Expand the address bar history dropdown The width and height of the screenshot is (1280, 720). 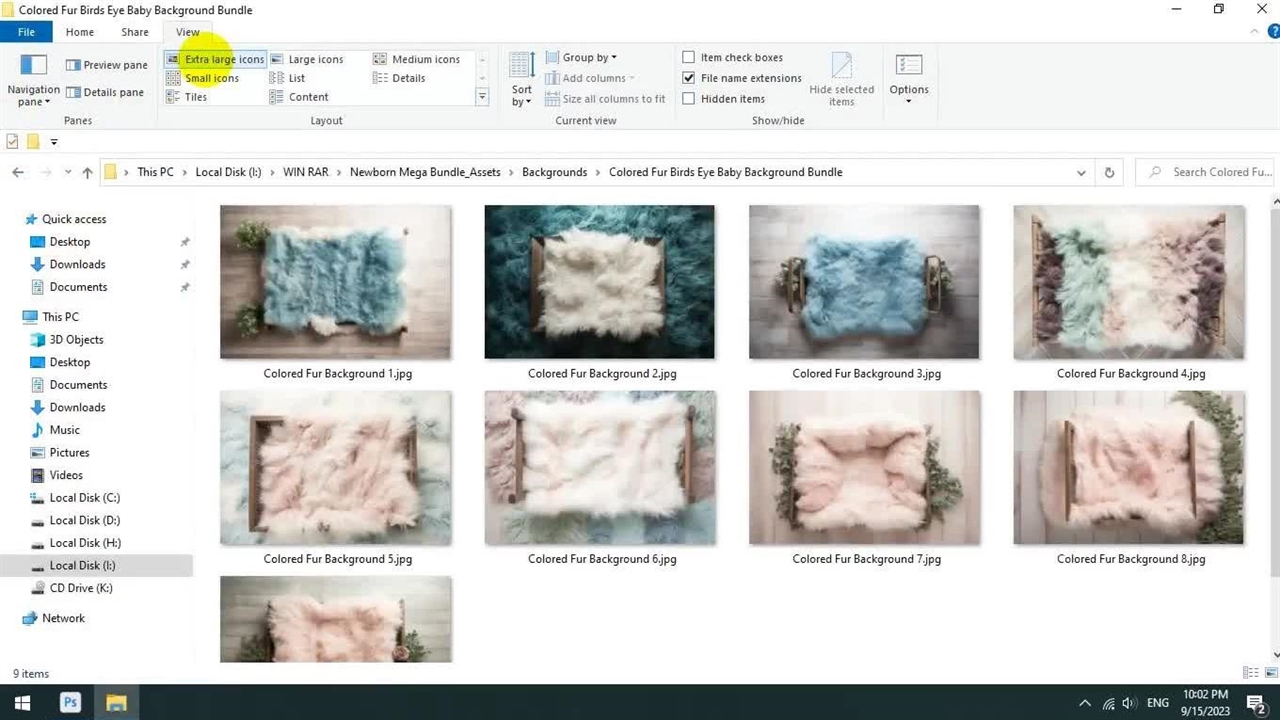pyautogui.click(x=1081, y=172)
